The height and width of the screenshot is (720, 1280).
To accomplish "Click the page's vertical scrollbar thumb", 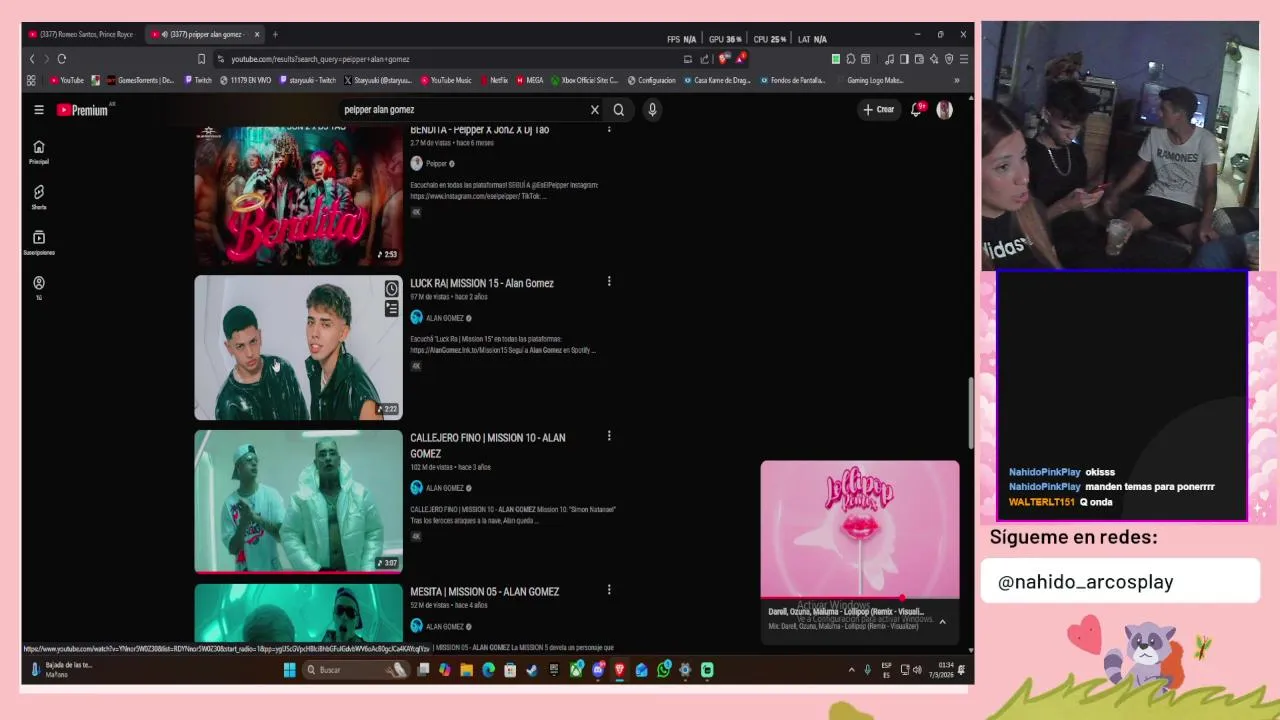I will tap(970, 413).
